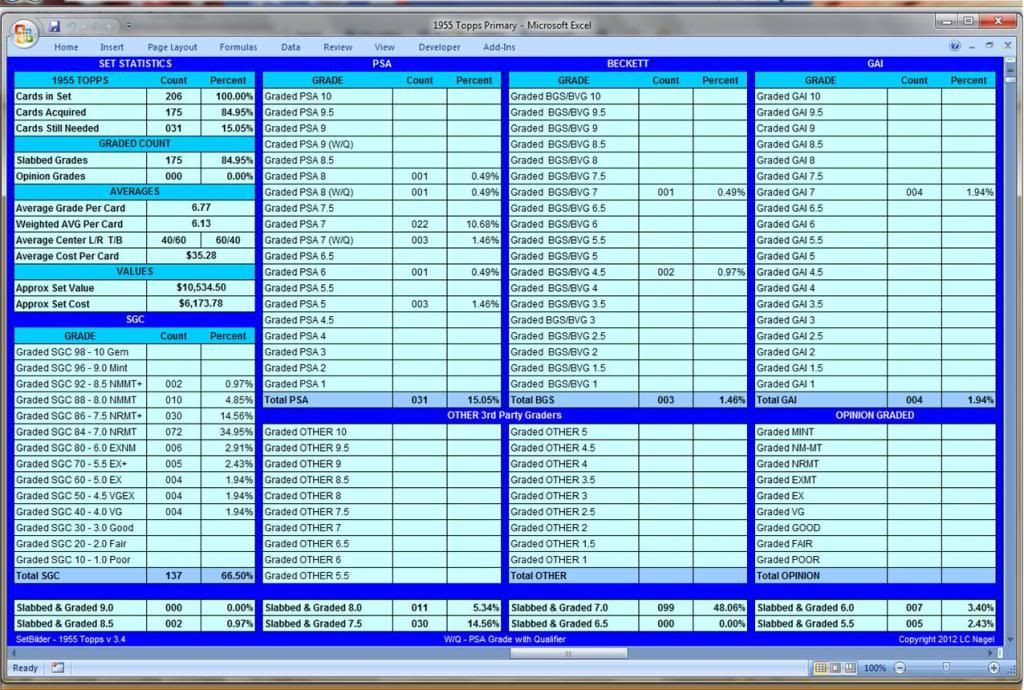Viewport: 1024px width, 690px height.
Task: Select 'Graded OTHER 10' cell
Action: pos(328,431)
